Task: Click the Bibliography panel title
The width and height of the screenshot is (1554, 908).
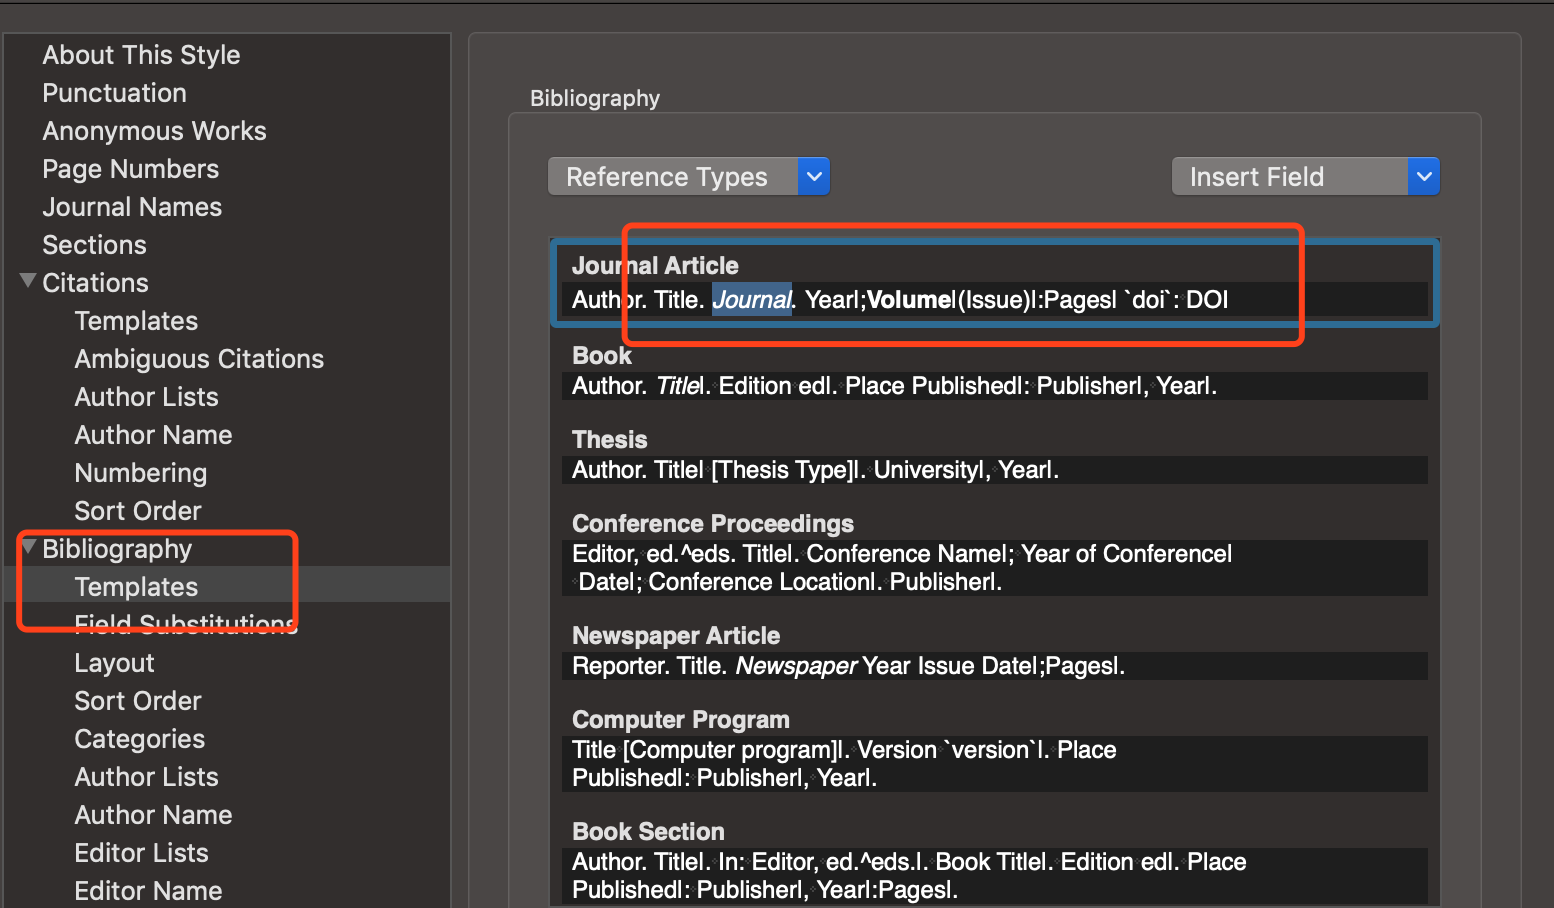Action: pyautogui.click(x=595, y=98)
